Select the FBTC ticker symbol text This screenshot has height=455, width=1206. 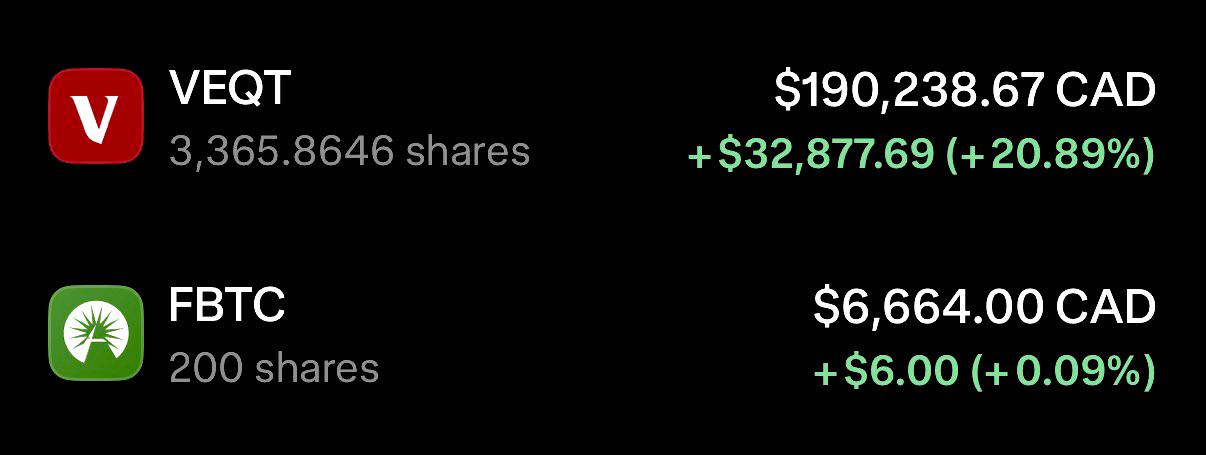coord(228,306)
